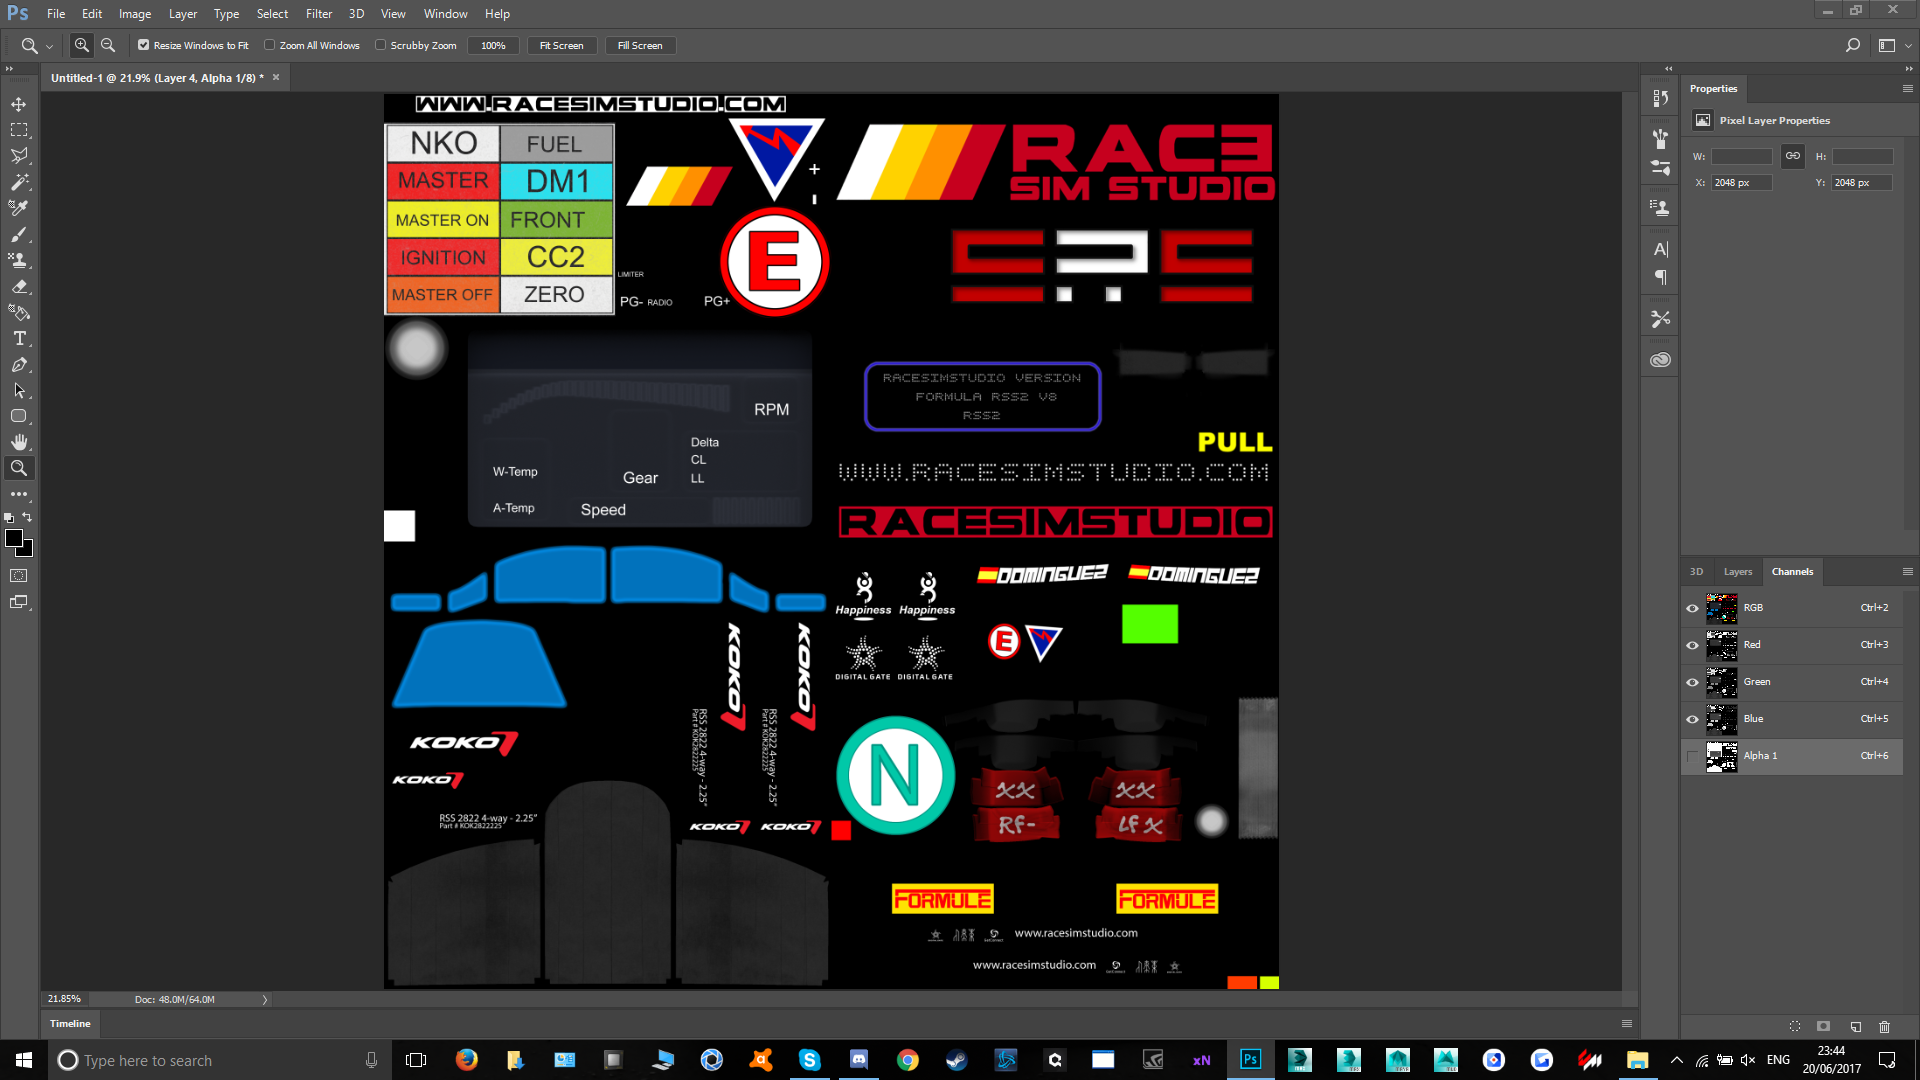Viewport: 1920px width, 1080px height.
Task: Open the Edit Toolbar ellipsis menu
Action: coord(19,494)
